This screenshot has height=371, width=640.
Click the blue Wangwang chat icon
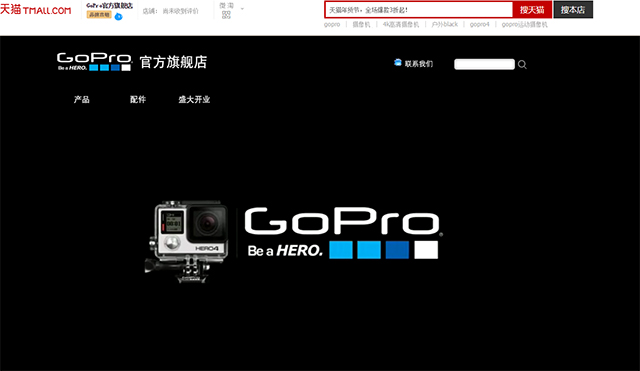118,17
